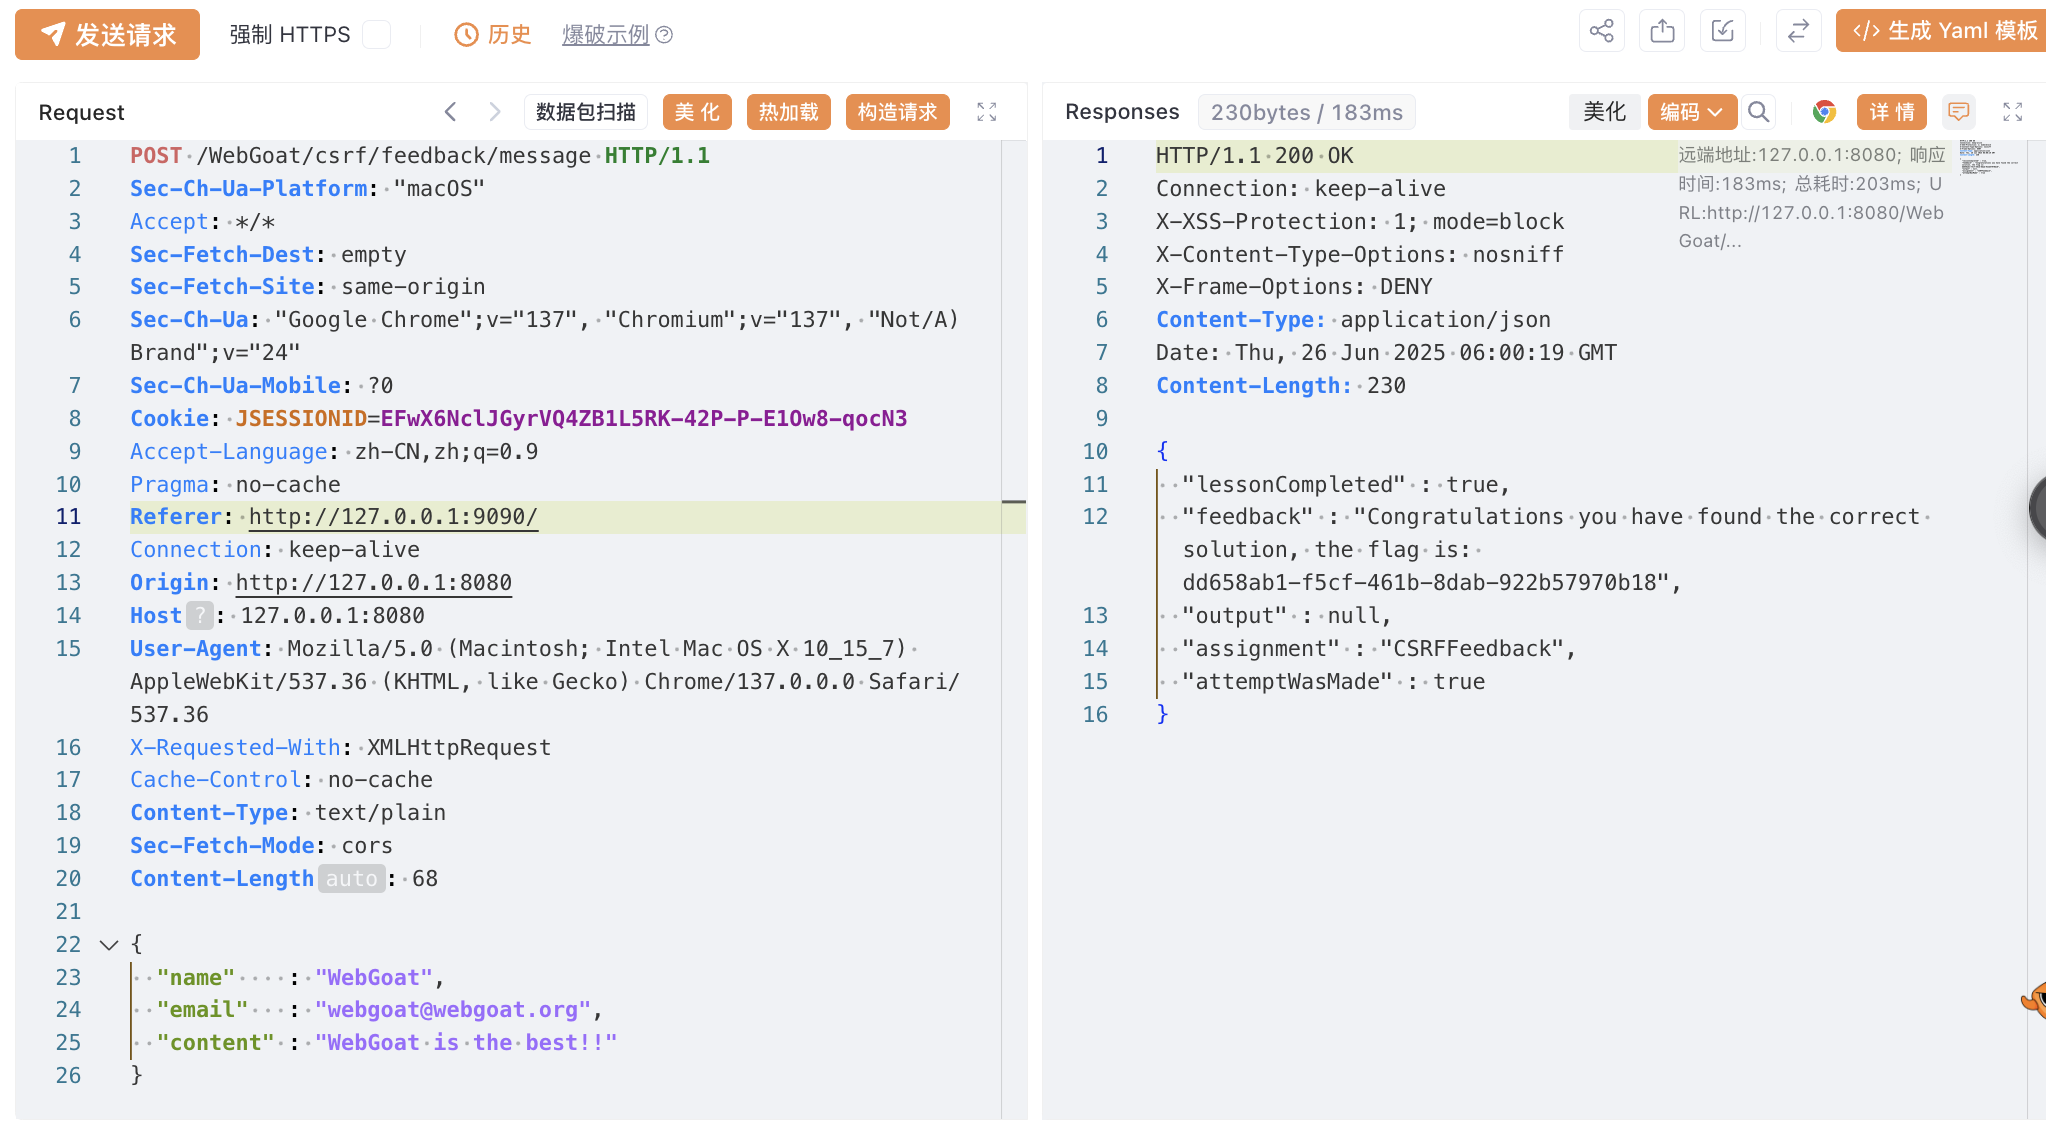Click the 详情 details button
Image resolution: width=2046 pixels, height=1138 pixels.
(x=1892, y=112)
